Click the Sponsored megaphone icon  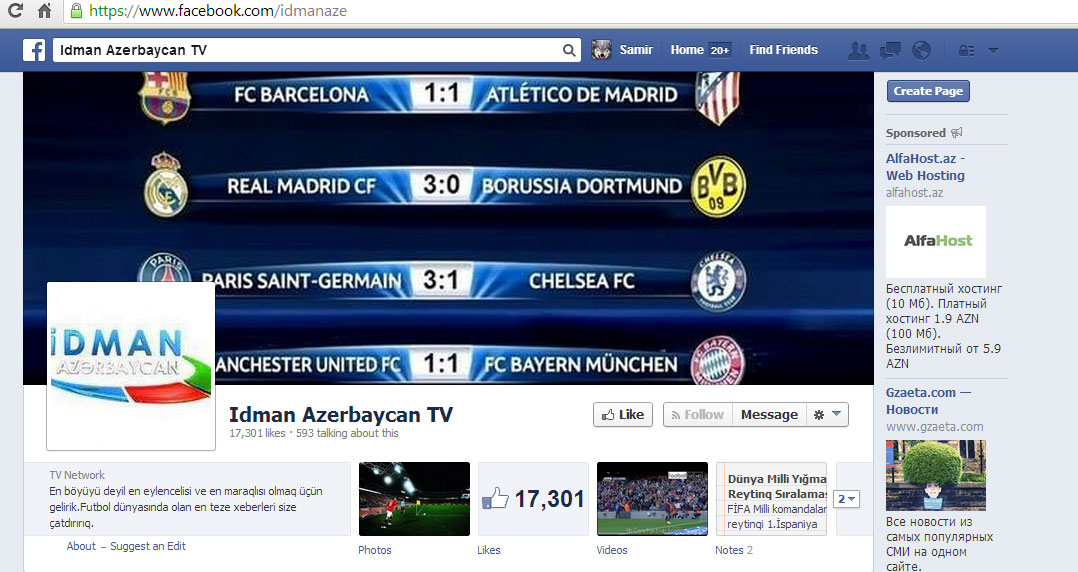coord(956,133)
